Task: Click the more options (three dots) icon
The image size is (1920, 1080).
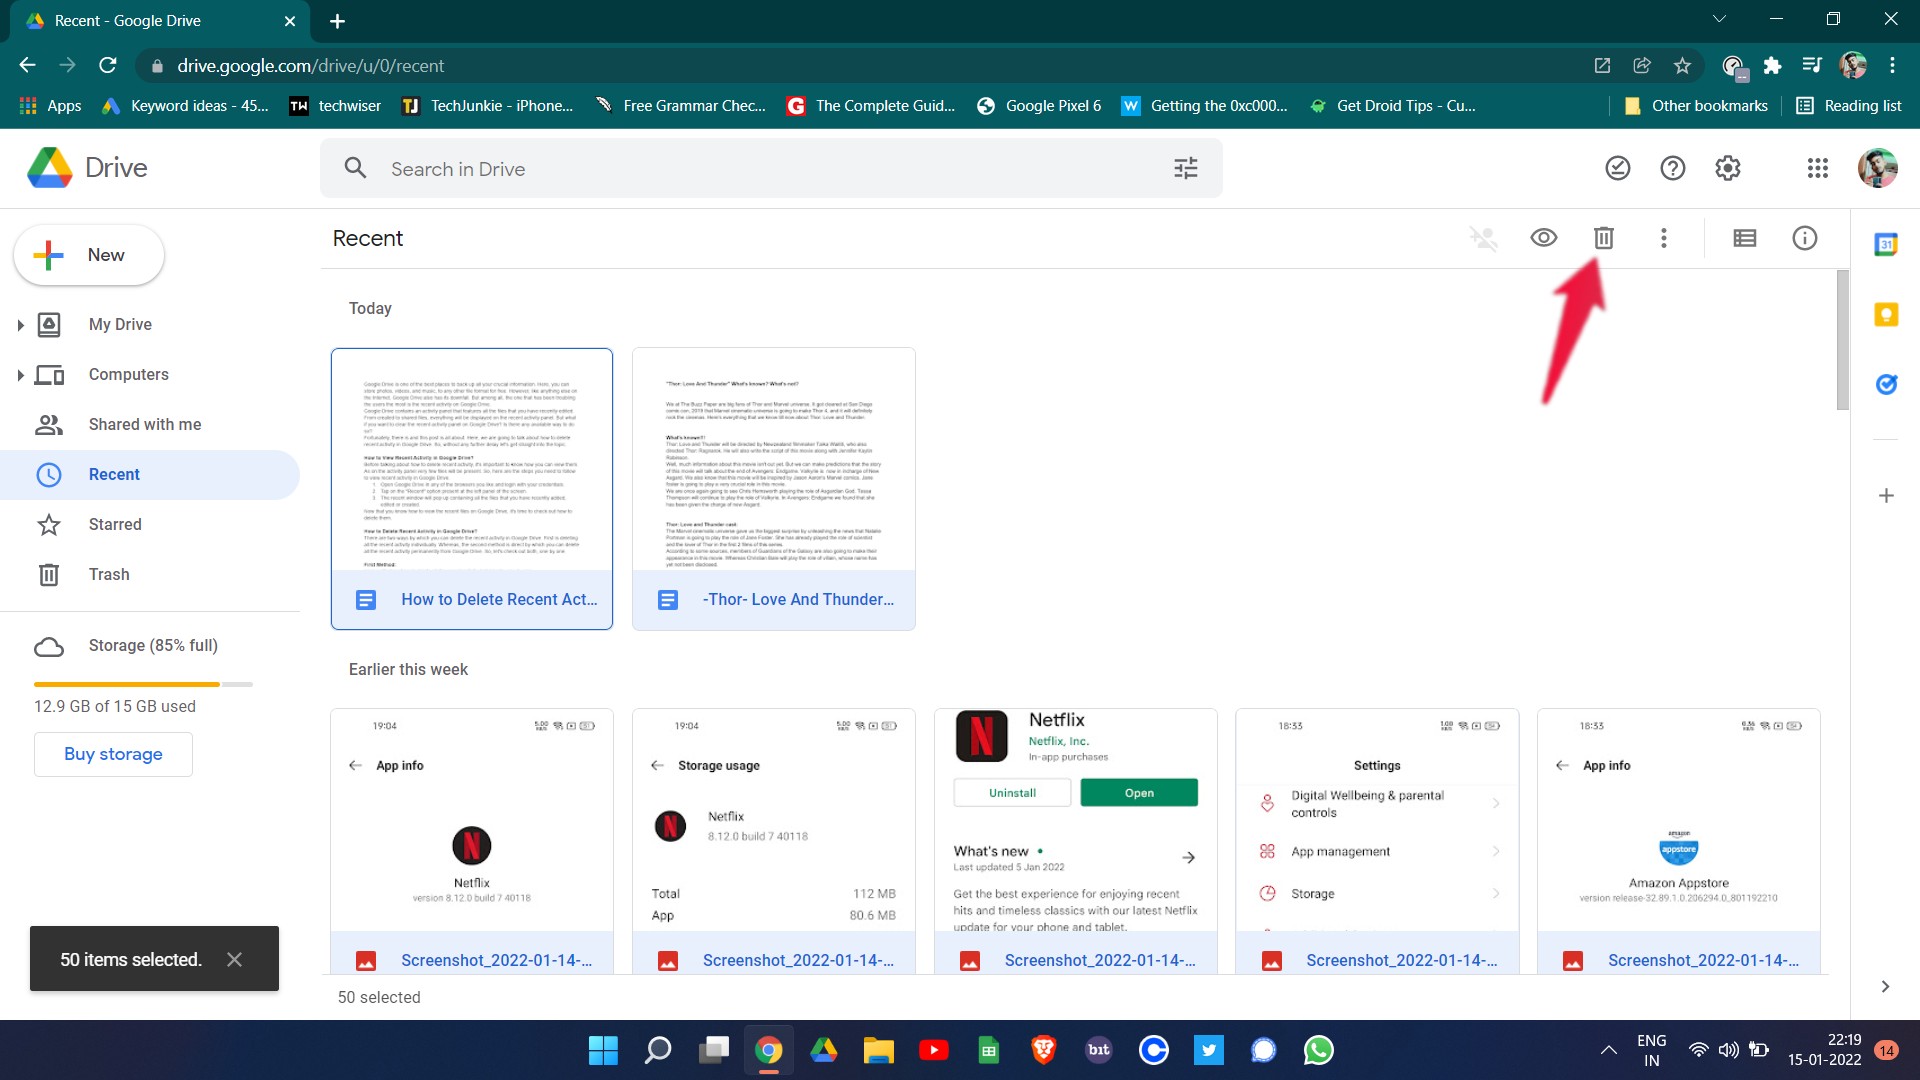Action: point(1664,237)
